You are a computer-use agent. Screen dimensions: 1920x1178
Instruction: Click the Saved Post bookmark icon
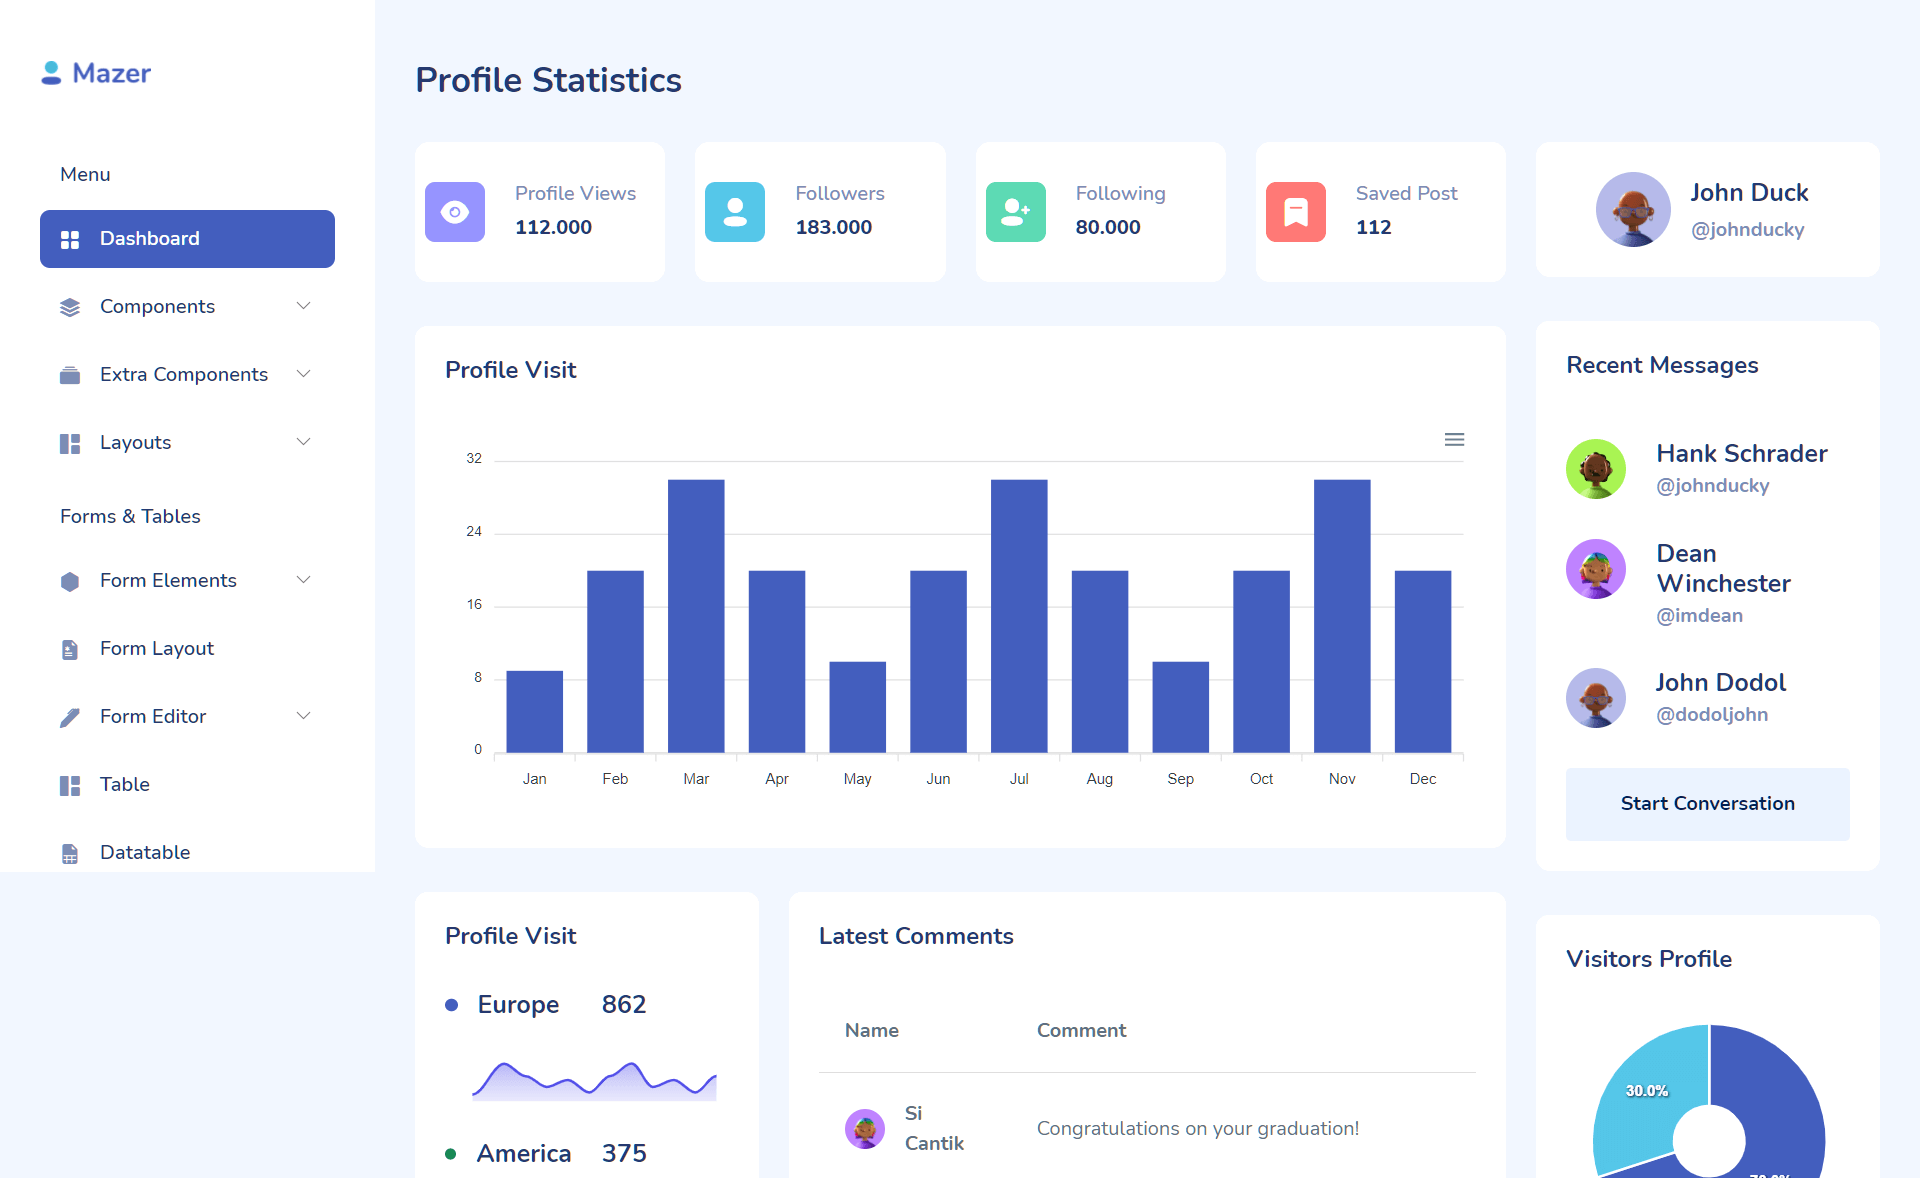click(1296, 210)
